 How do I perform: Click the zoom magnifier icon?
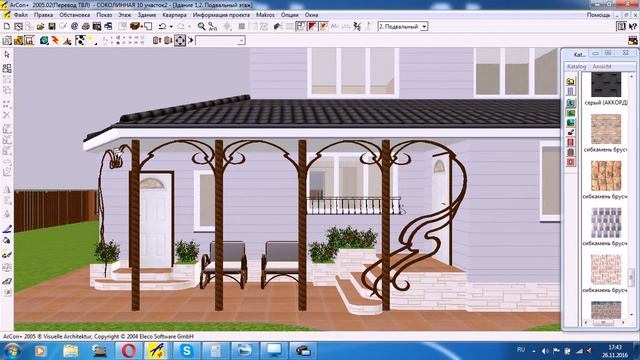coord(202,27)
